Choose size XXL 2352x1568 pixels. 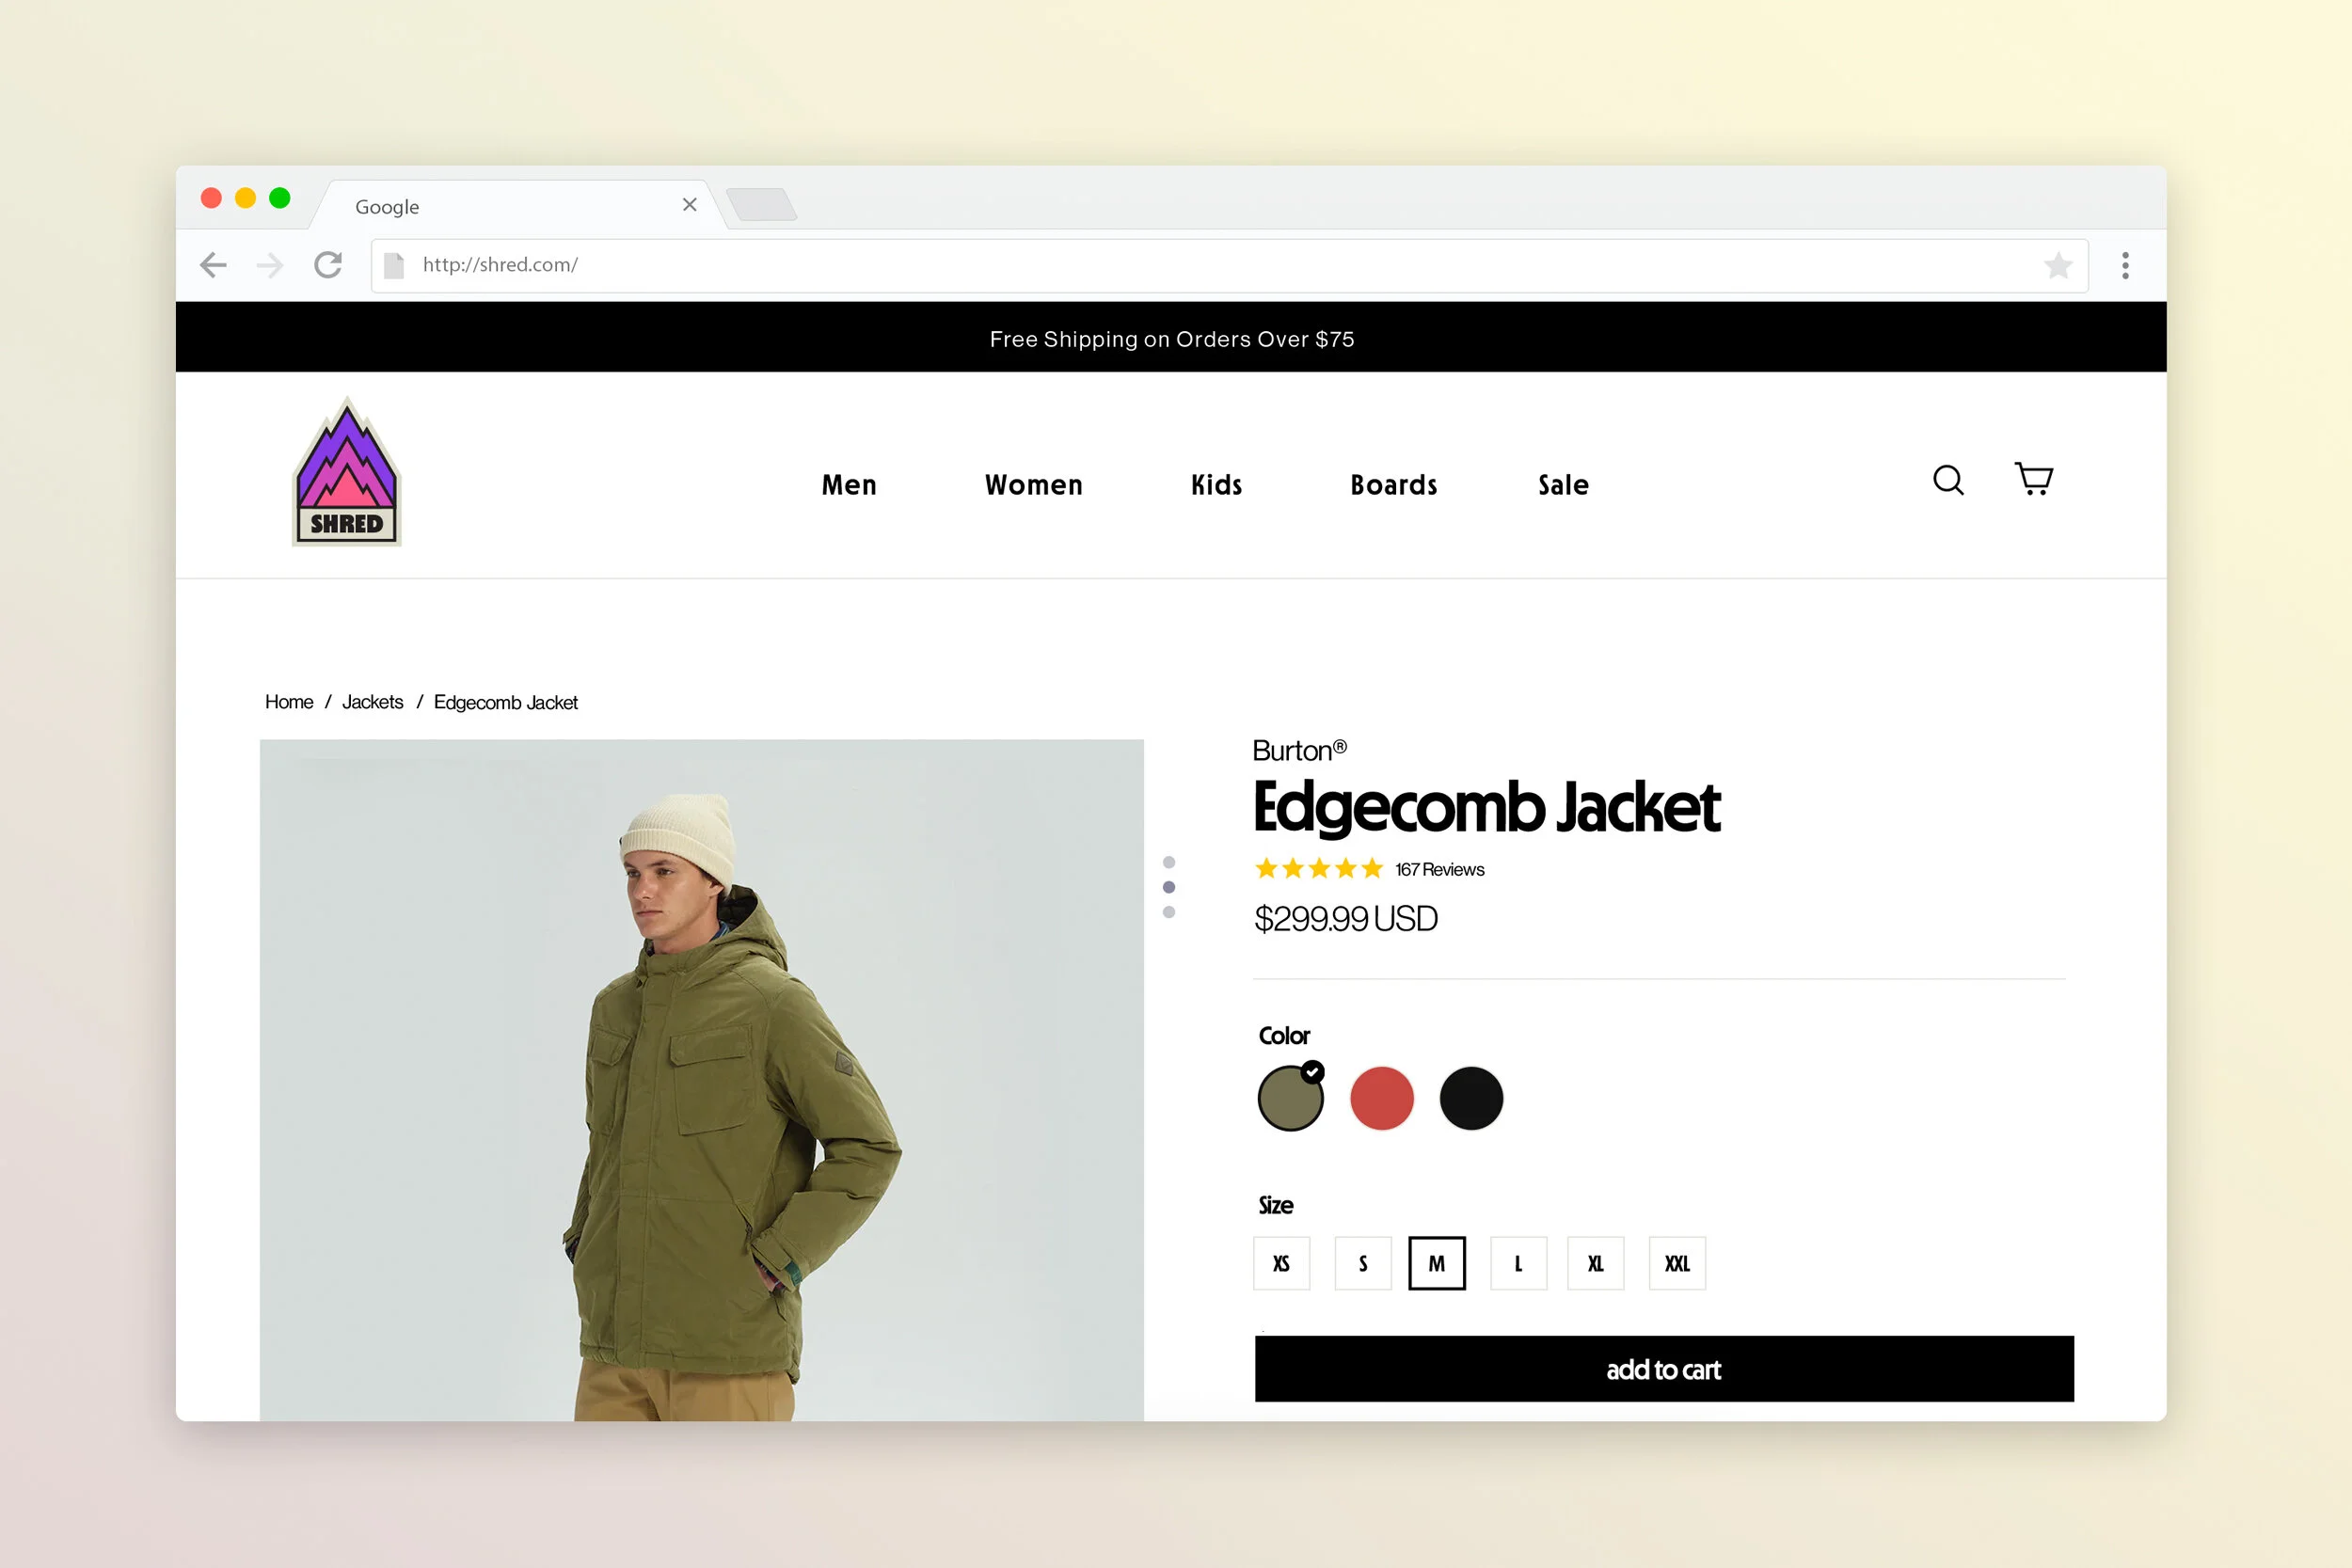click(x=1677, y=1263)
